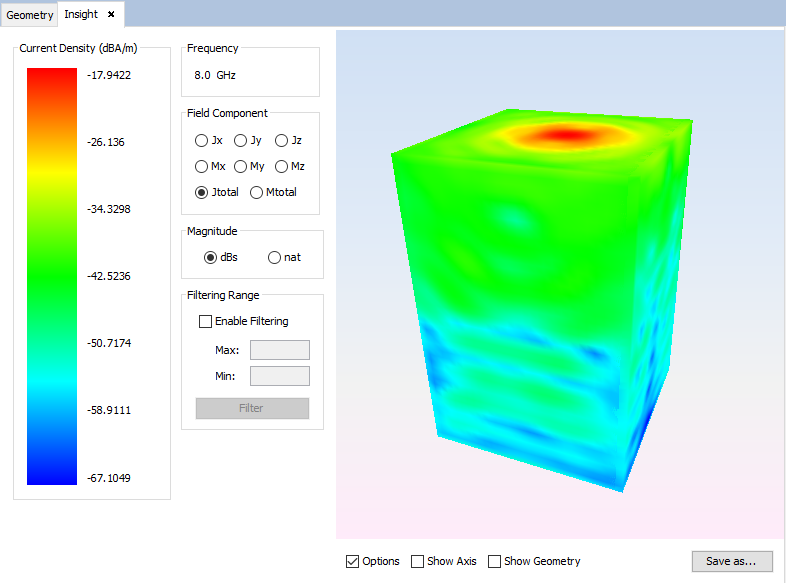This screenshot has width=786, height=583.
Task: Click the Save as button
Action: pos(731,561)
